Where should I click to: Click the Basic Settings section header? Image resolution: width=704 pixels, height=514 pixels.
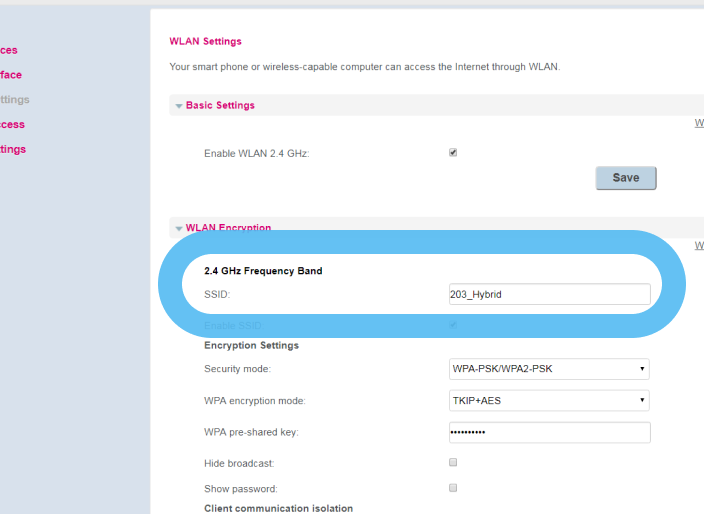coord(220,105)
